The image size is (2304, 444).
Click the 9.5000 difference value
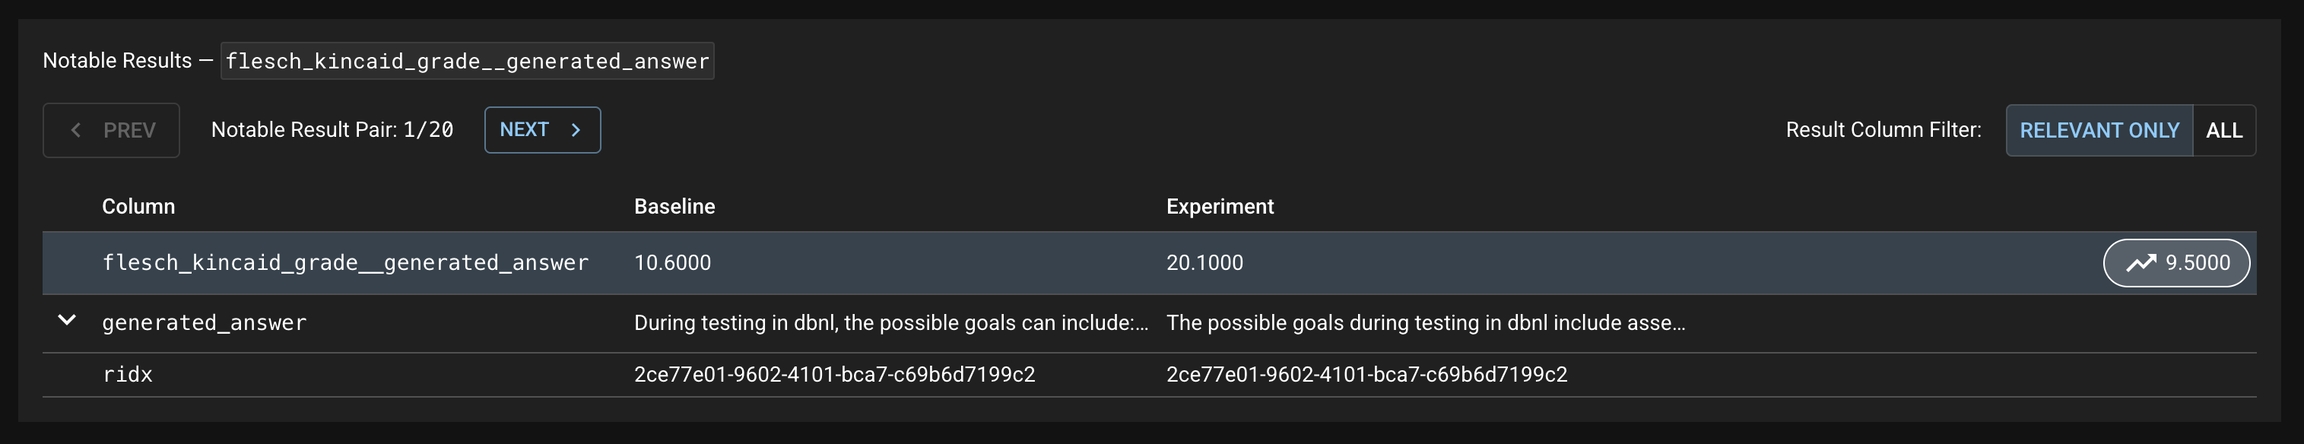(x=2197, y=263)
